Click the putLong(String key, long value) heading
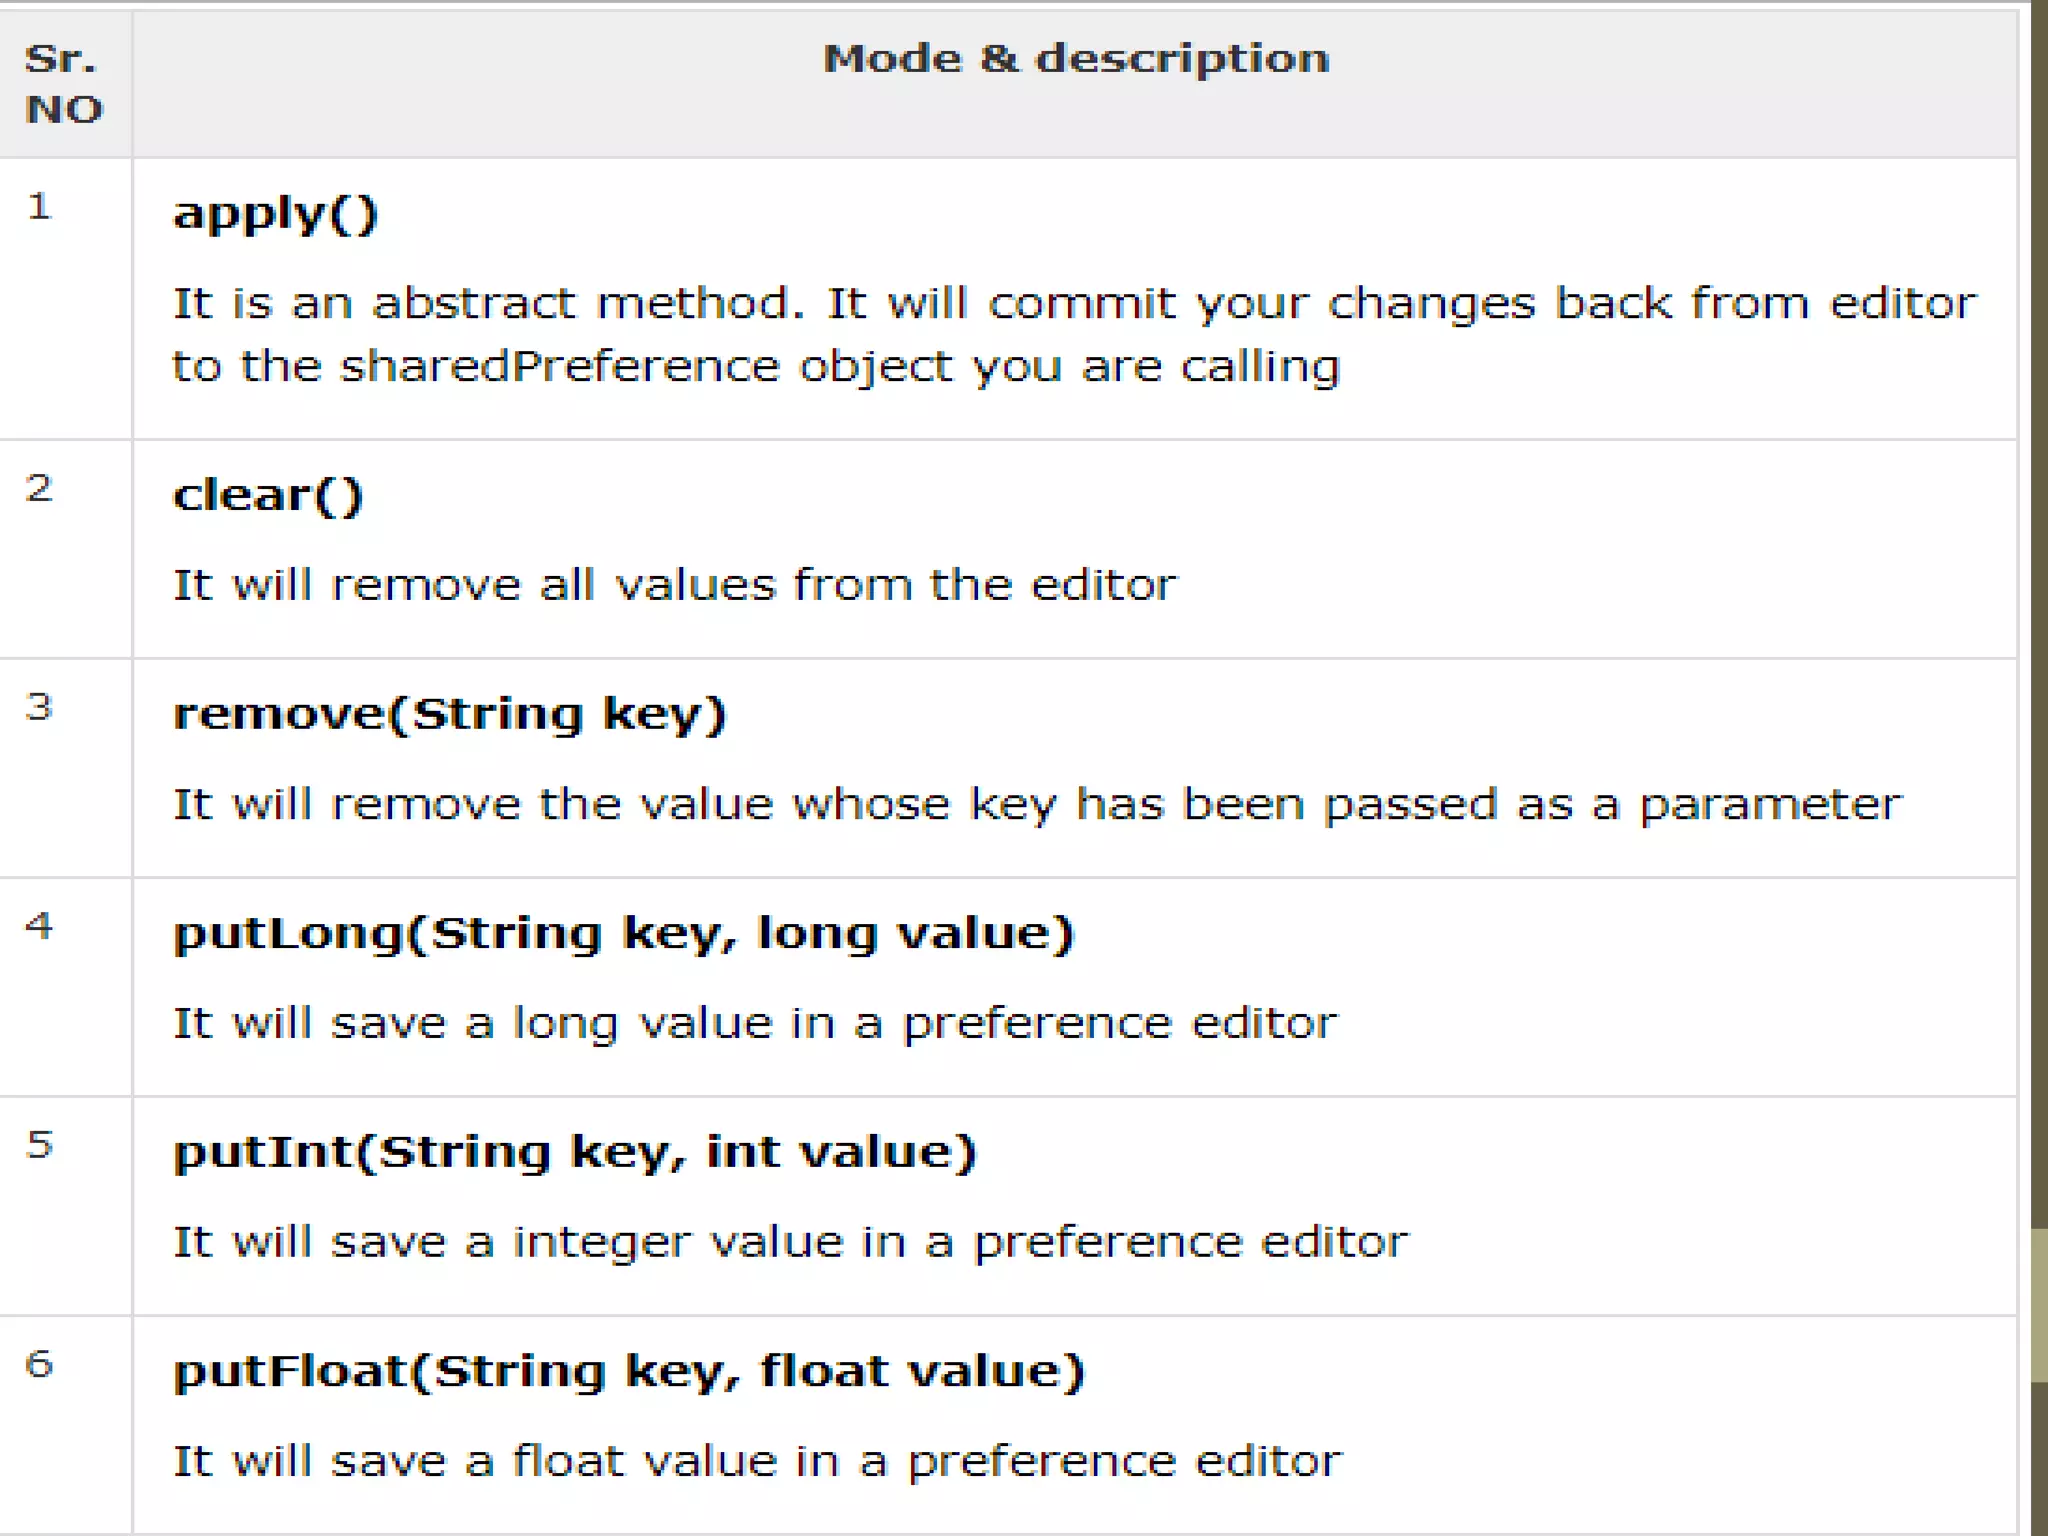The image size is (2048, 1536). 623,934
